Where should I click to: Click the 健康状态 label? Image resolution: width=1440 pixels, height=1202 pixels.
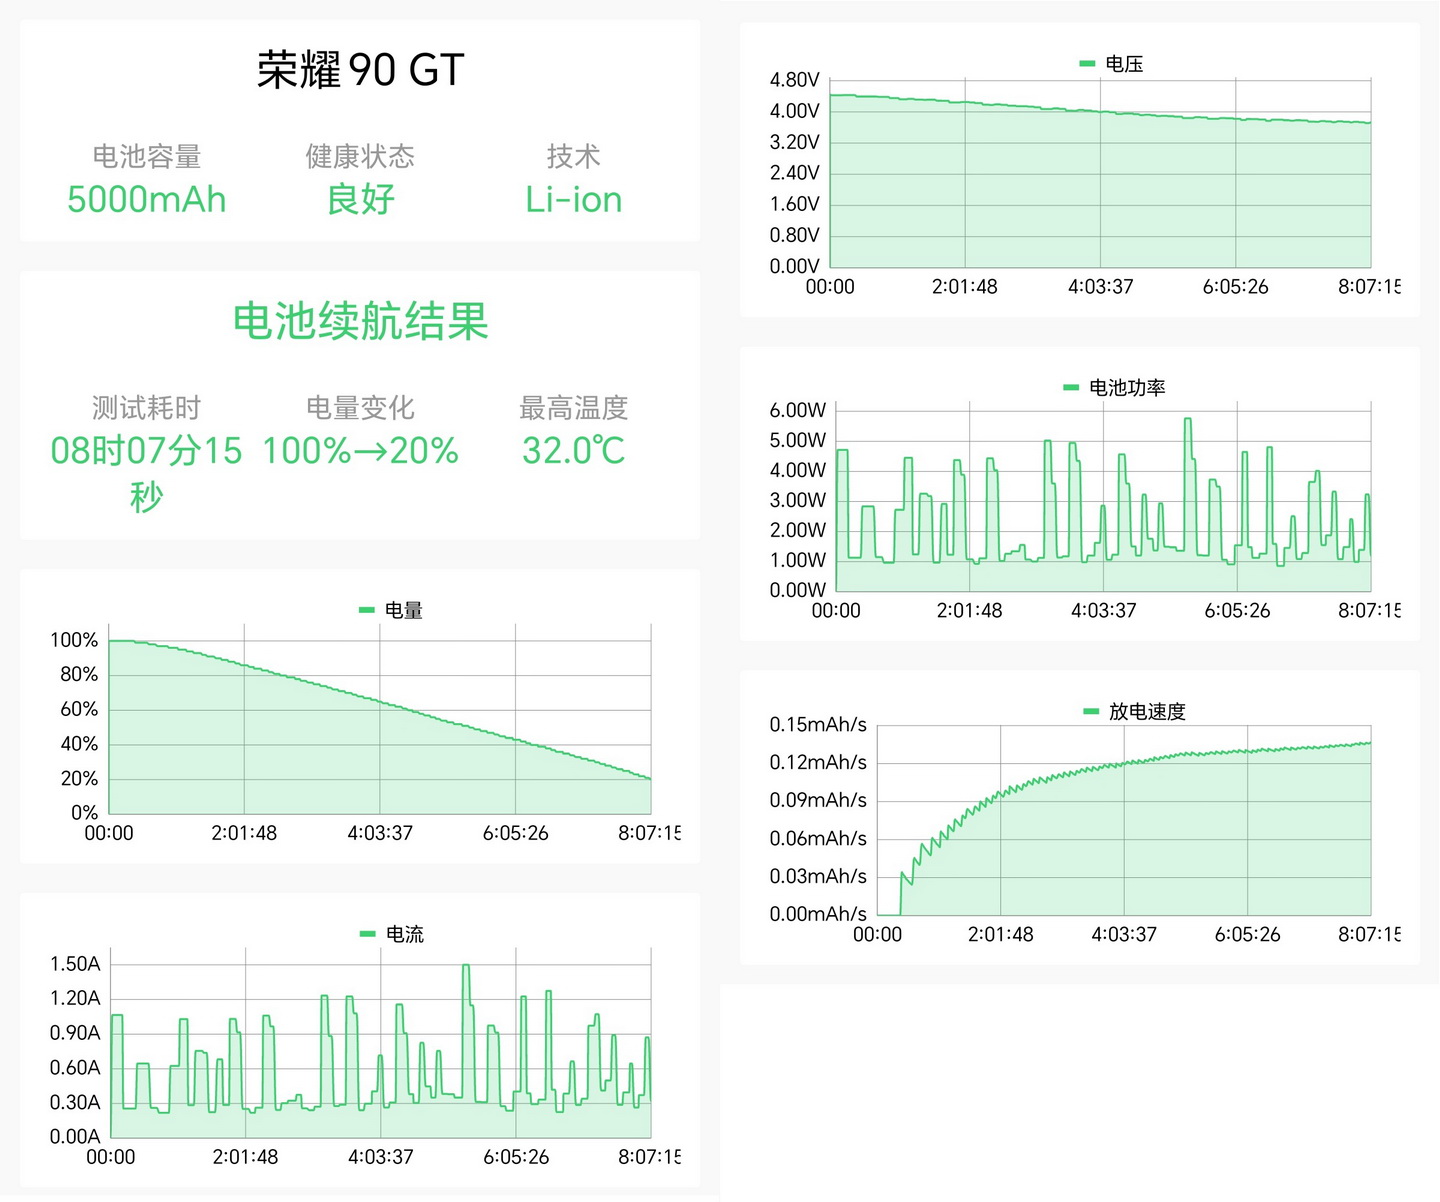click(360, 156)
